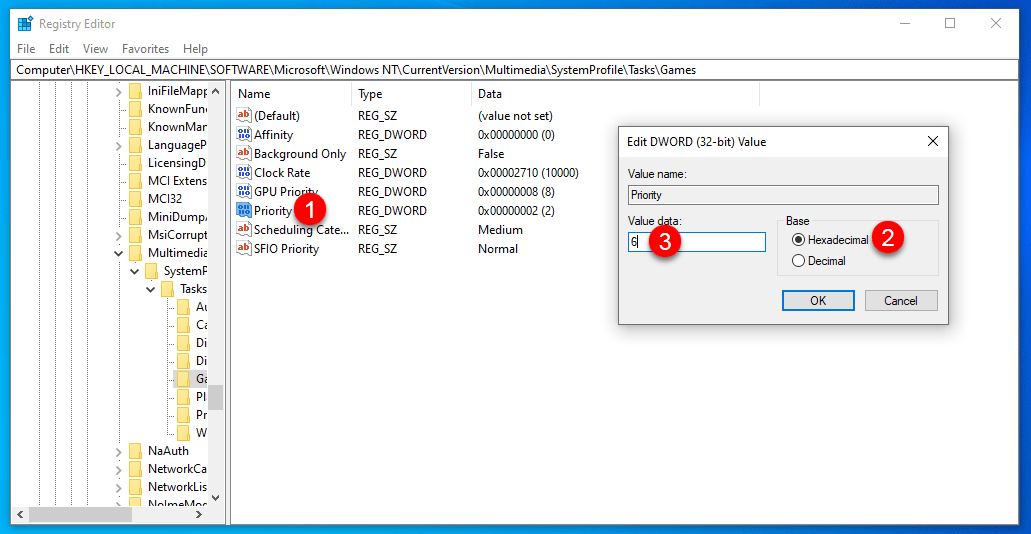Open the File menu
Screen dimensions: 1031x534
tap(26, 49)
